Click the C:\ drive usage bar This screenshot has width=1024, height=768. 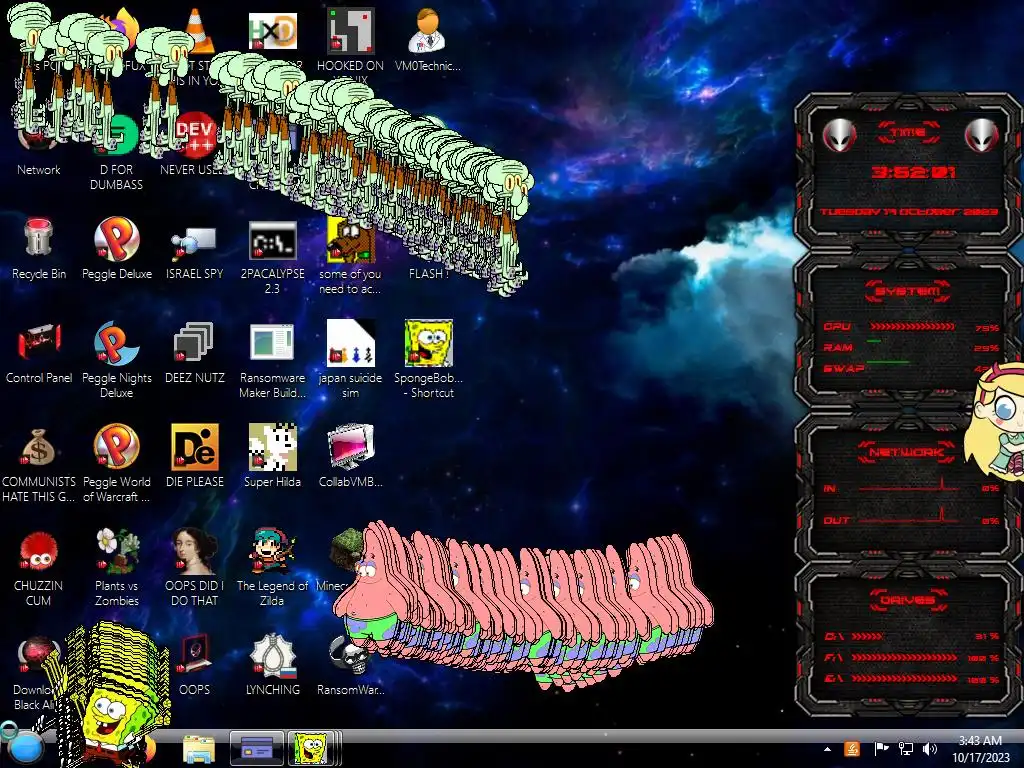coord(868,636)
